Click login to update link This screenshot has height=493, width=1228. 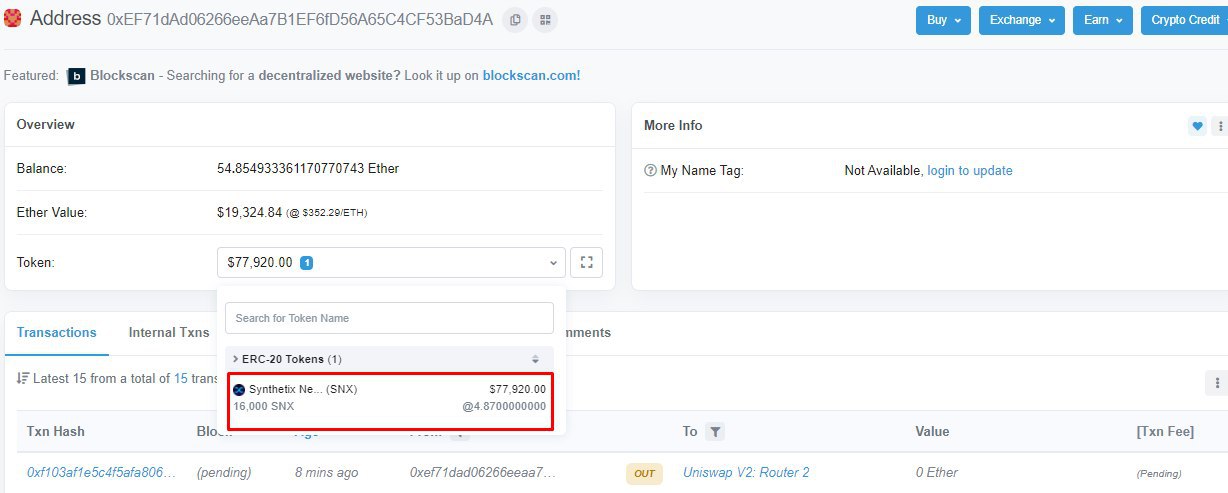pyautogui.click(x=970, y=171)
